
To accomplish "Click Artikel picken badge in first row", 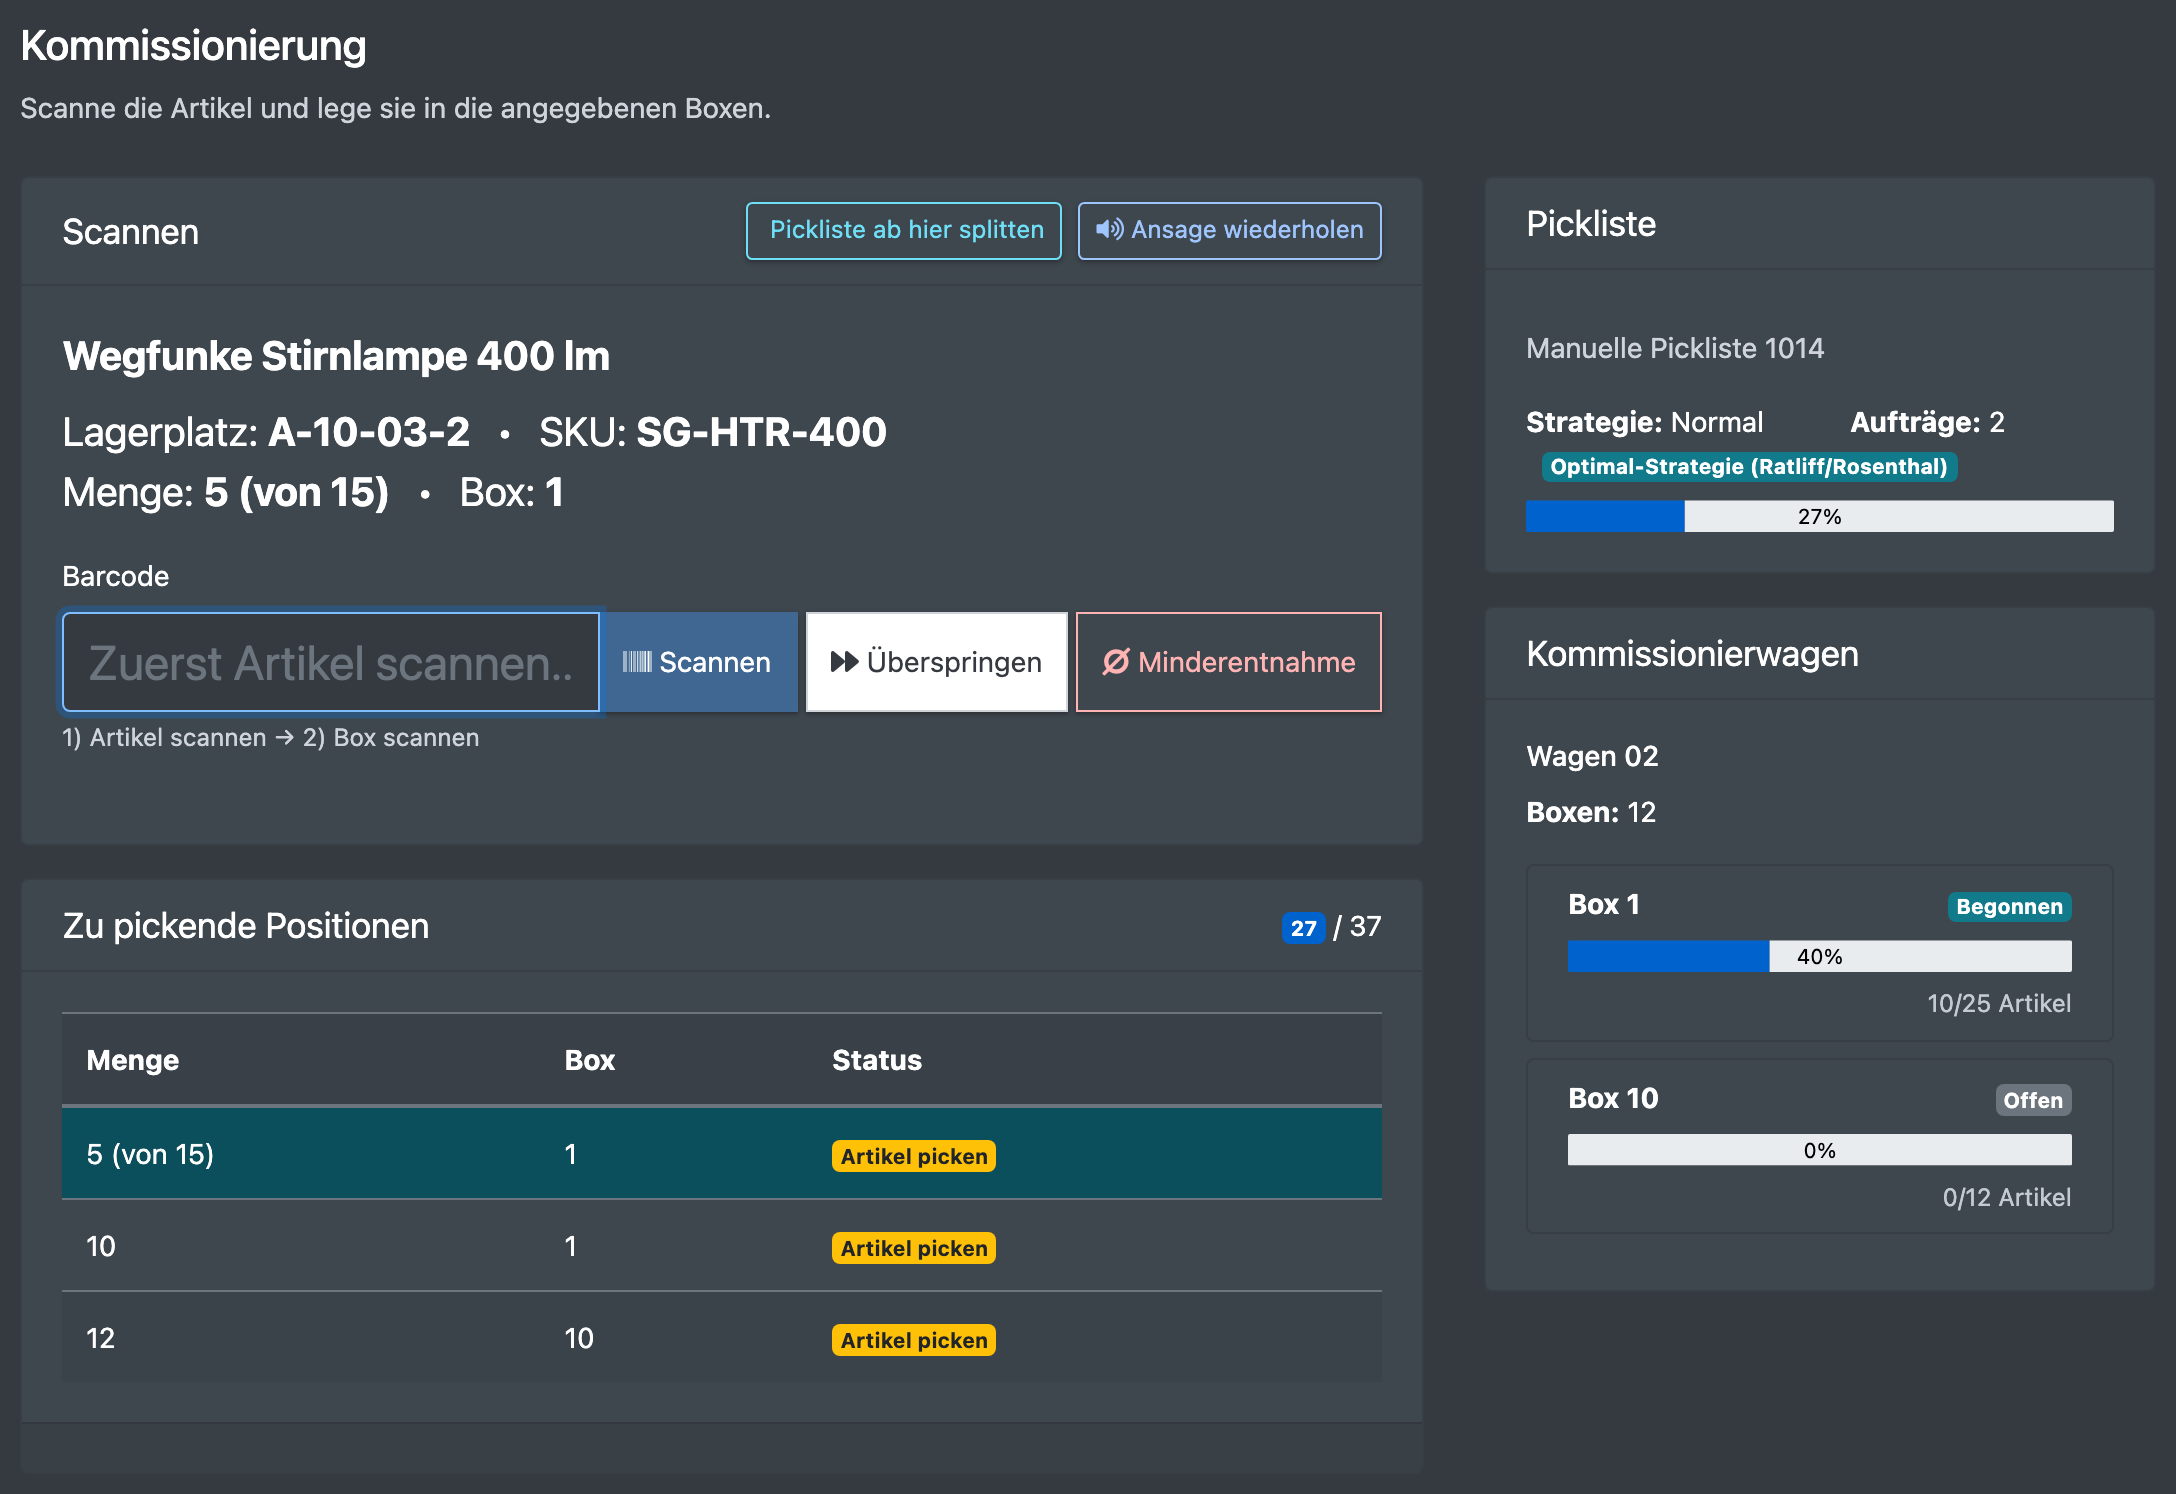I will 914,1156.
